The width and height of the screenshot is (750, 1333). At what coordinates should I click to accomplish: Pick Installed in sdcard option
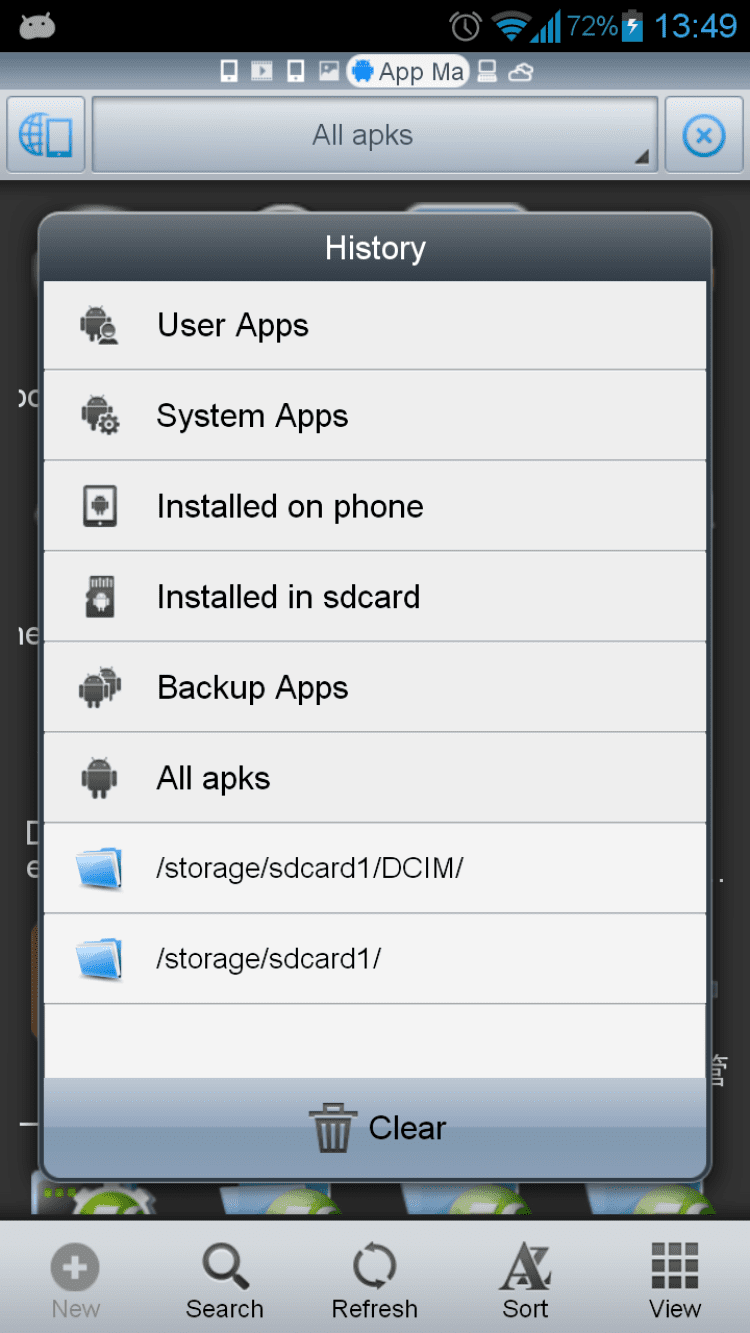click(x=375, y=597)
